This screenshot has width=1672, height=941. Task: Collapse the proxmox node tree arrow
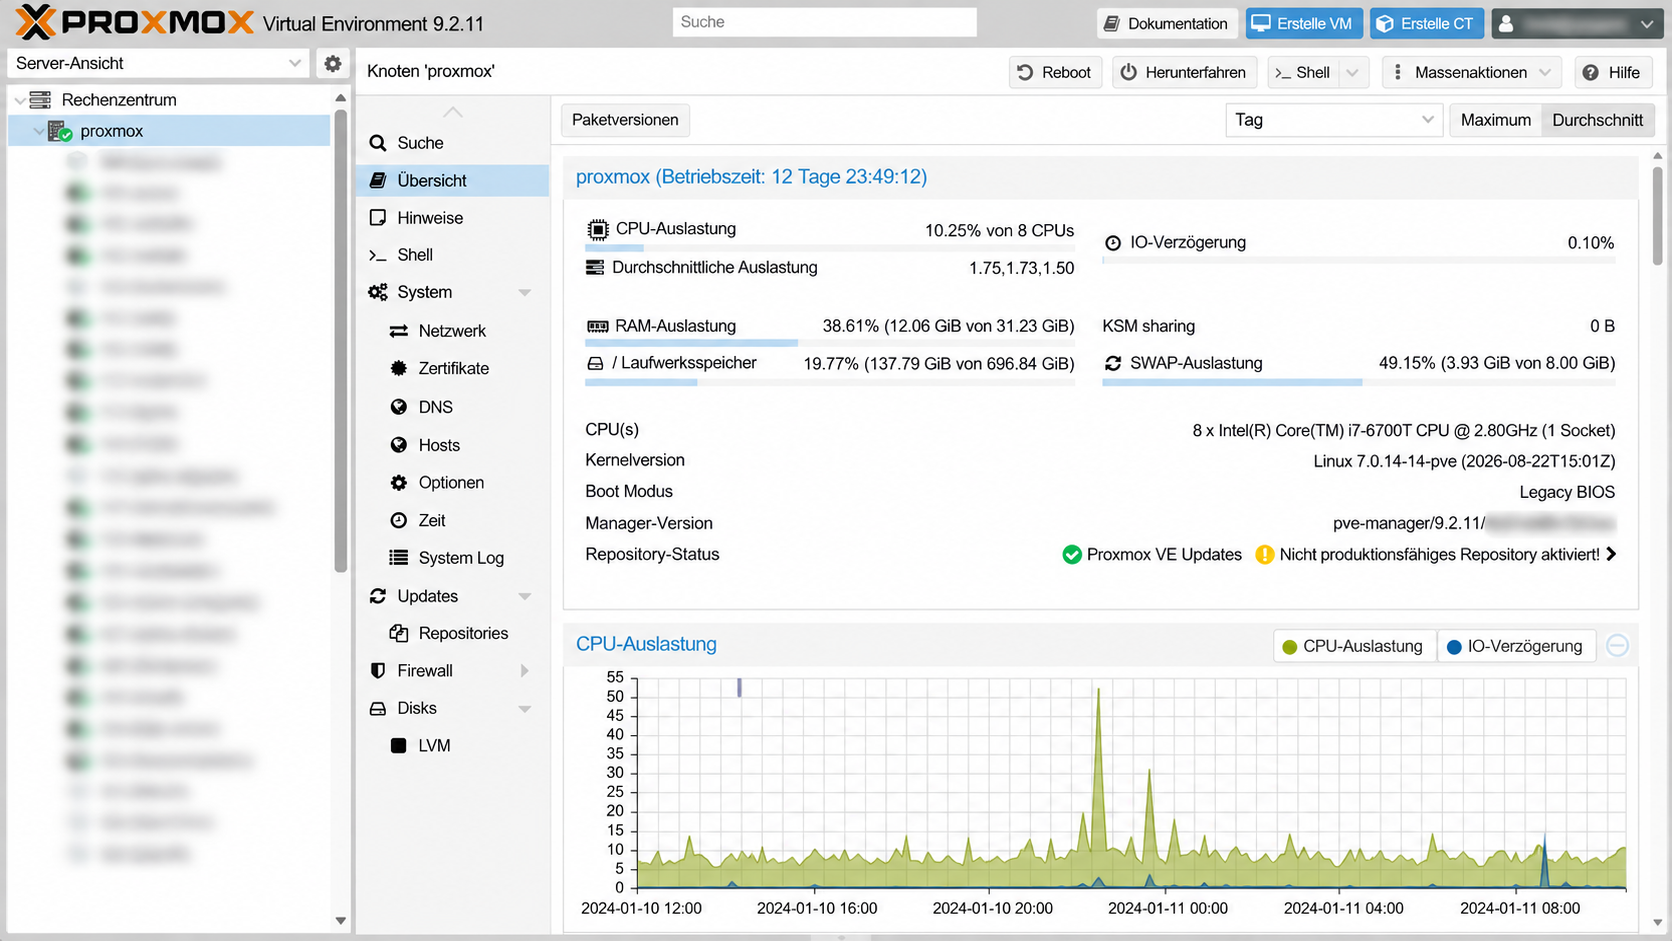point(39,131)
